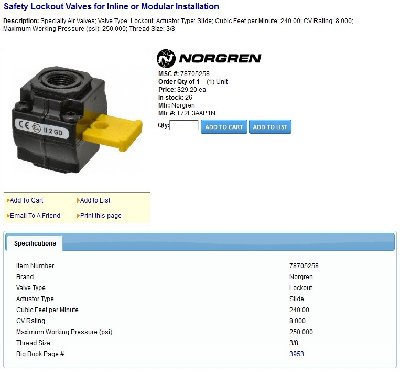400x373 pixels.
Task: Click the arrow bullet beside Email To A Friend
Action: coord(8,216)
